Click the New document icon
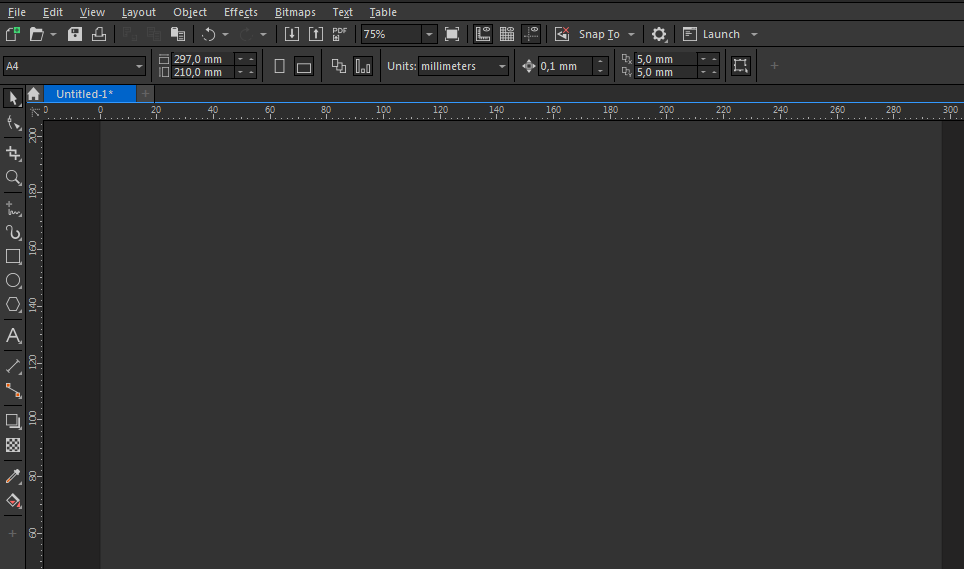The height and width of the screenshot is (569, 964). click(x=13, y=34)
